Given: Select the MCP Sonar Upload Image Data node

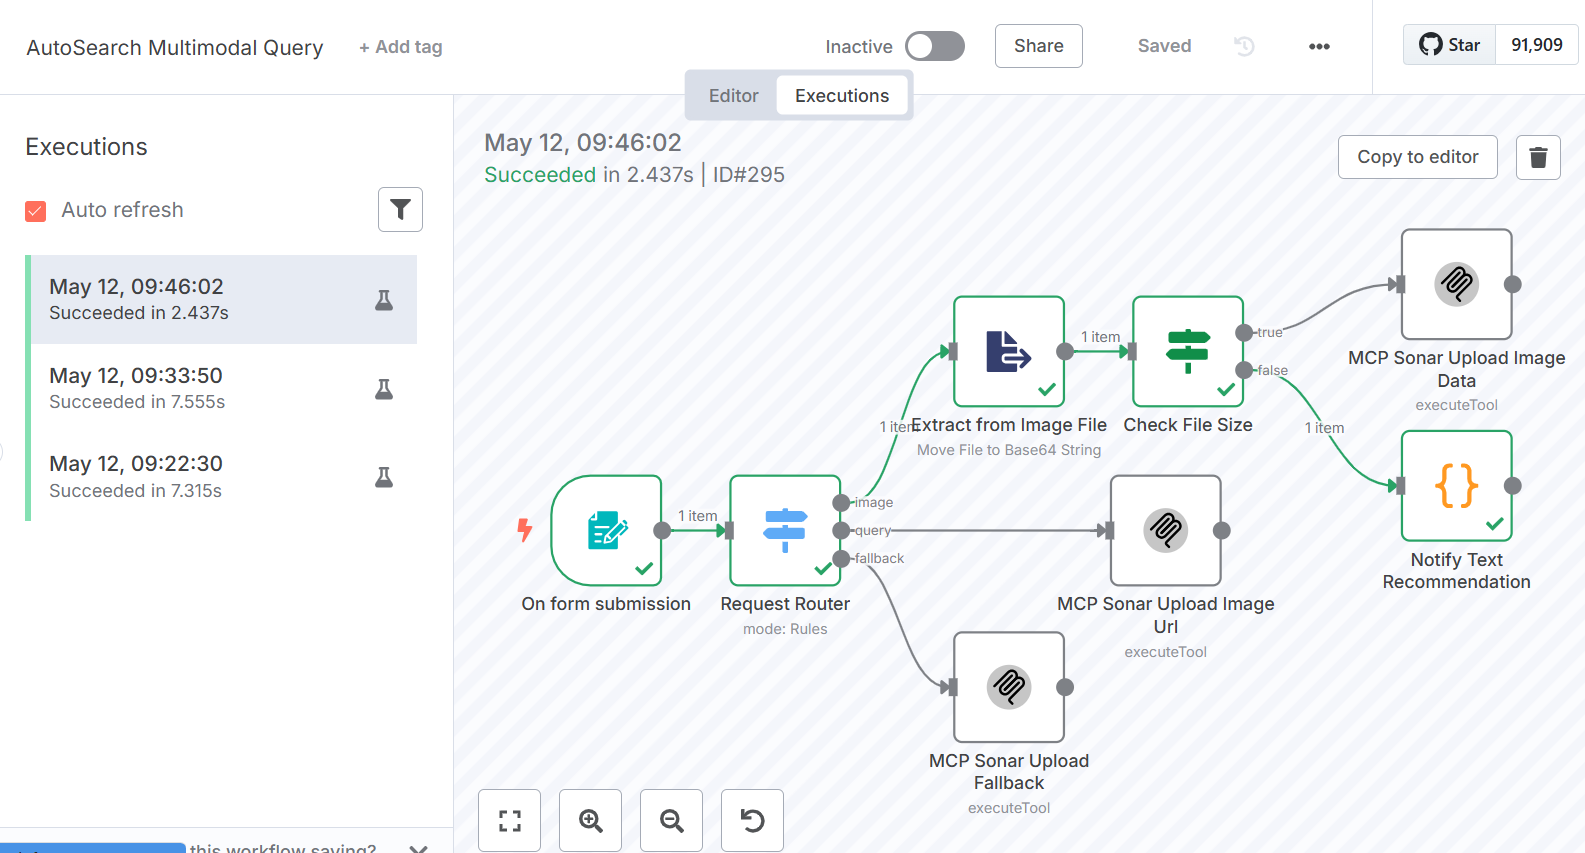Looking at the screenshot, I should click(1457, 284).
